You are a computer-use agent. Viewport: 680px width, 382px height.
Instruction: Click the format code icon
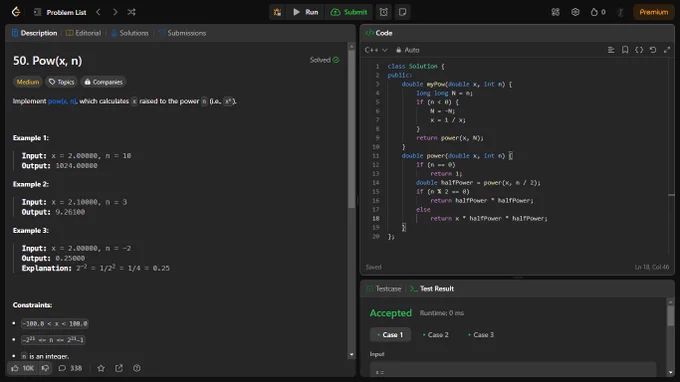point(611,50)
